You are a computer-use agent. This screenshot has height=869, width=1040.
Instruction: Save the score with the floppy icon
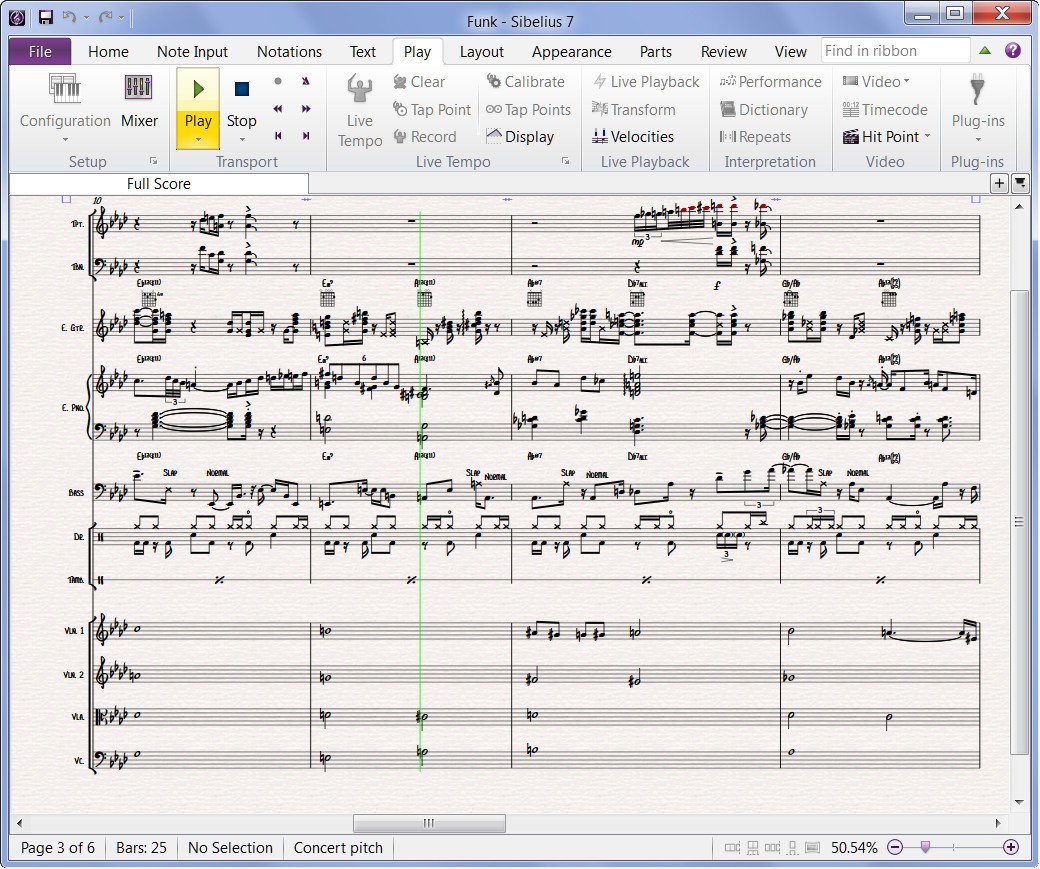pos(45,17)
